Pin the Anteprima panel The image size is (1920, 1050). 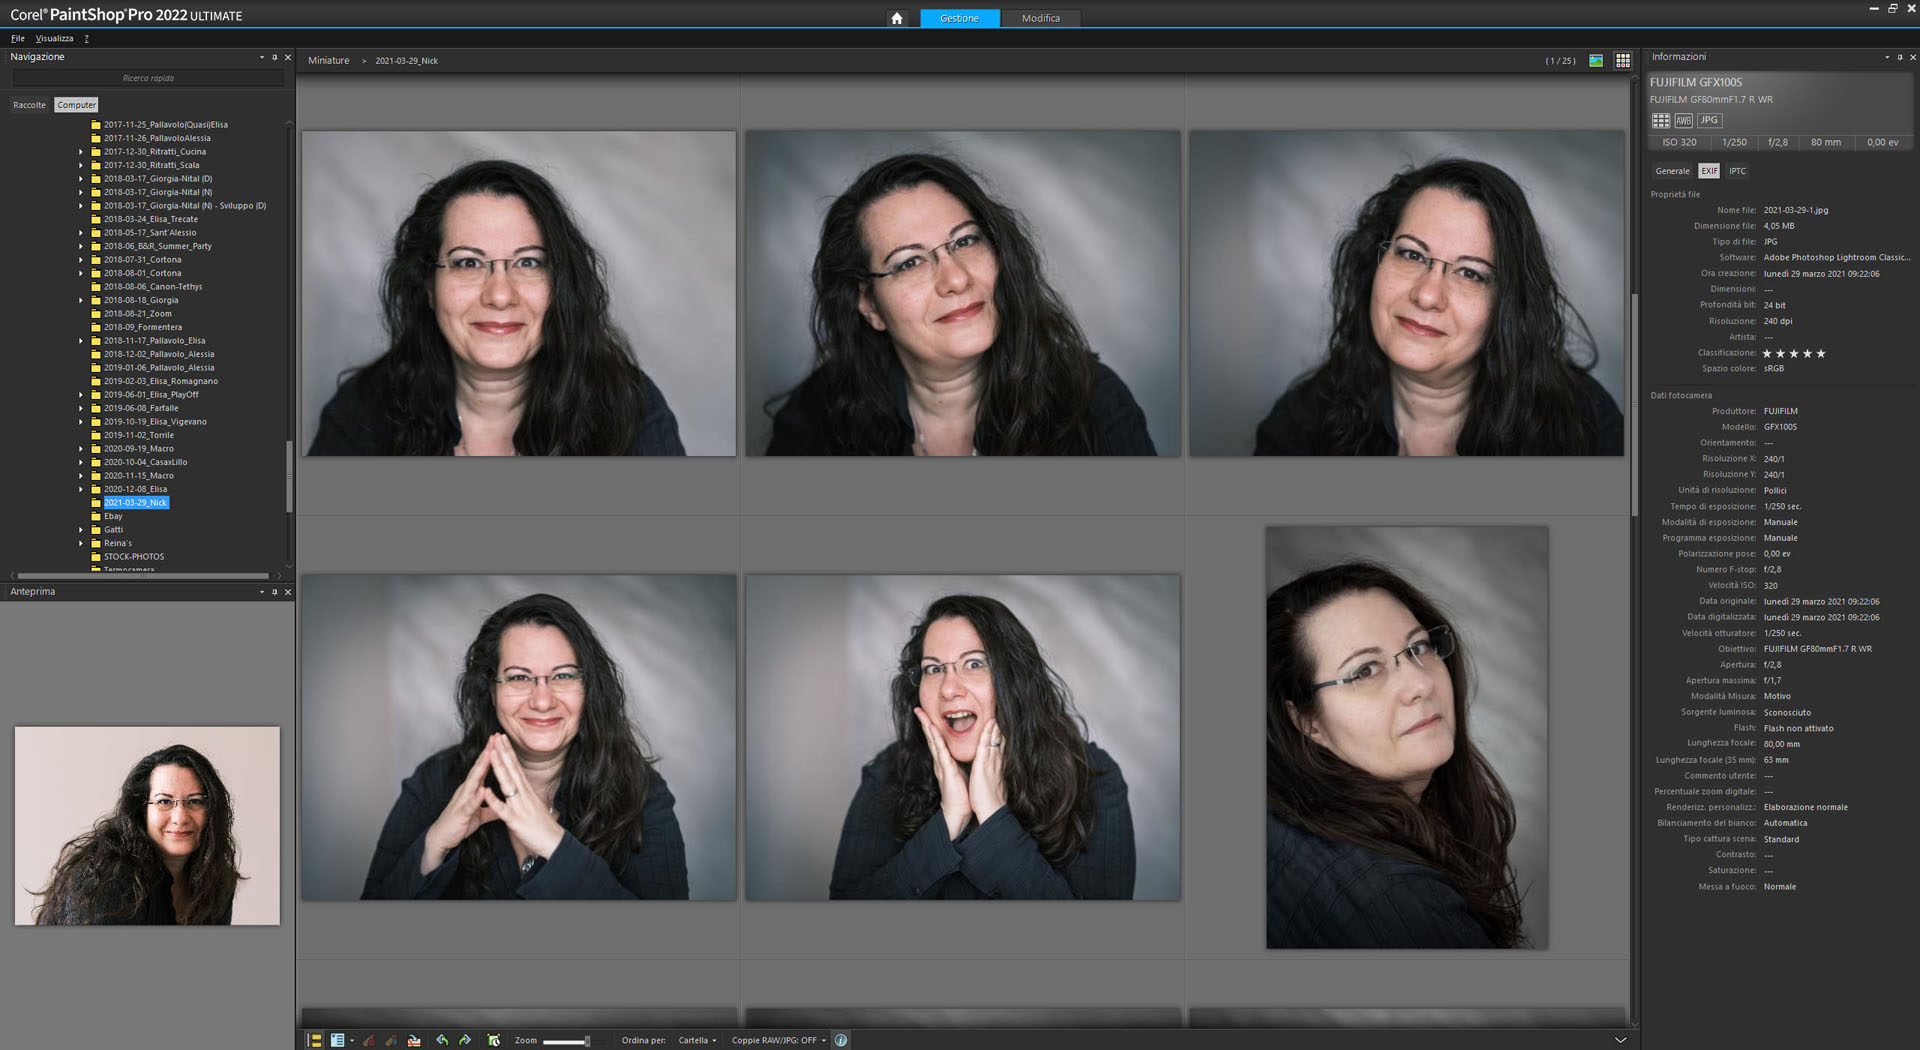point(275,592)
